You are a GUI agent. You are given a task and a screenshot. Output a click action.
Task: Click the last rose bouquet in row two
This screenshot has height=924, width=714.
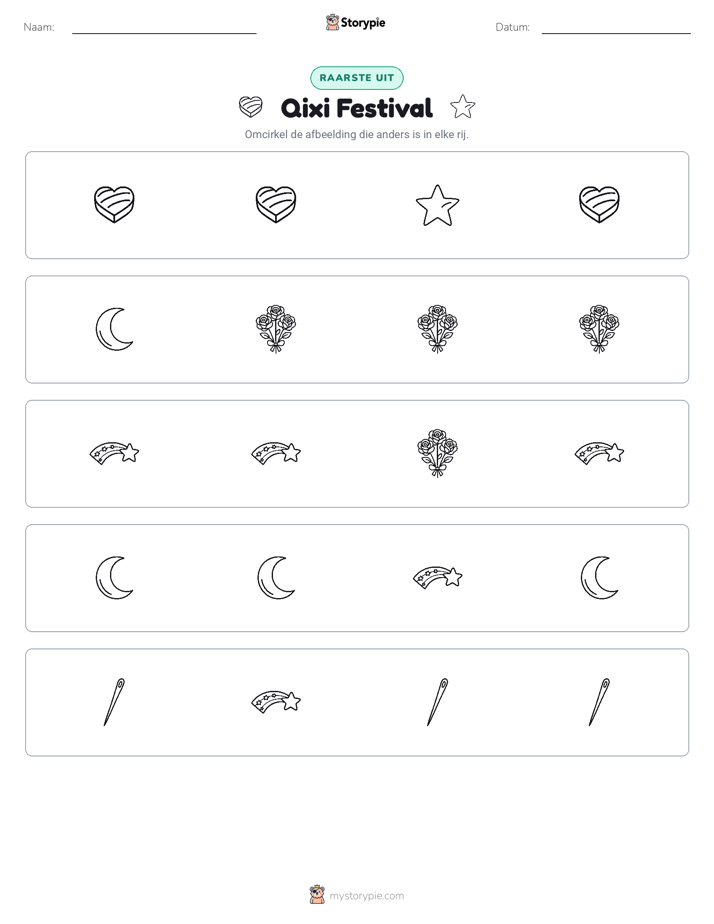(599, 329)
